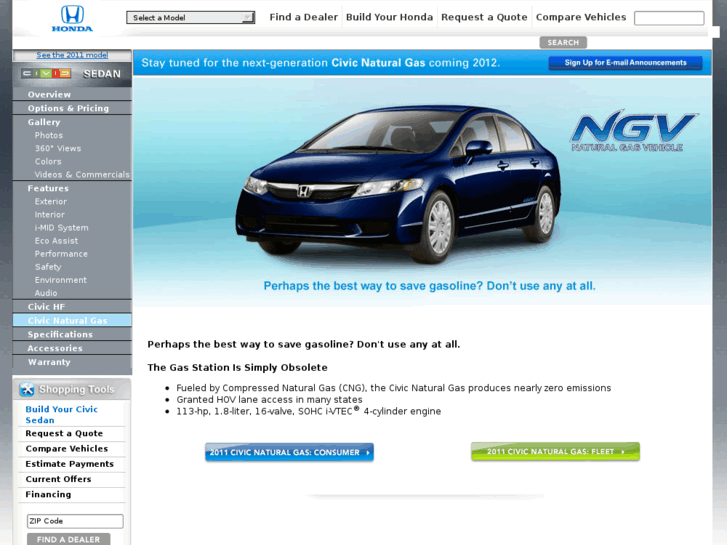Click Current Offers in Shopping Tools
The width and height of the screenshot is (727, 545).
tap(58, 479)
